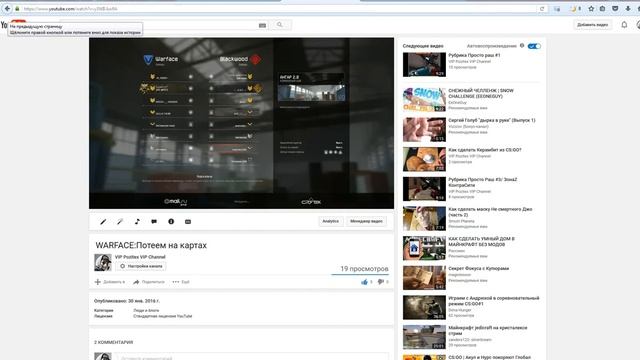Open the annotations speech bubble icon
The image size is (640, 360).
point(154,222)
